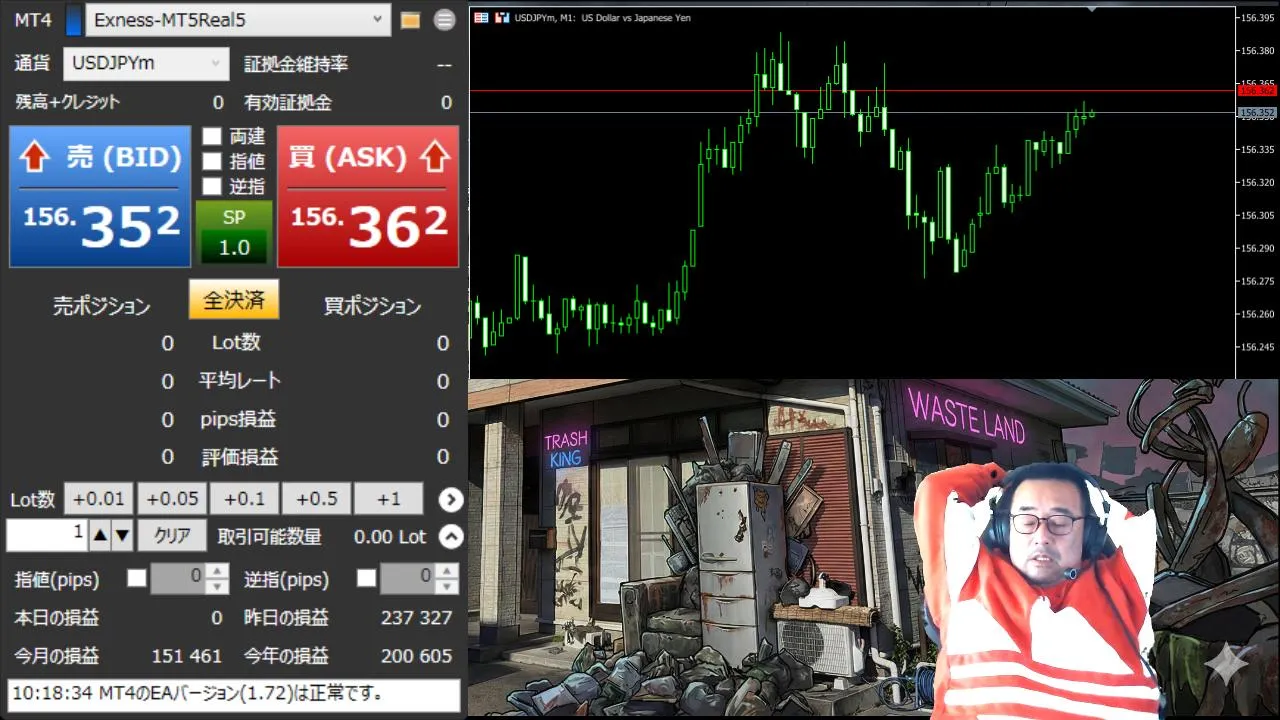The height and width of the screenshot is (720, 1280).
Task: Click the 残高+クレジット label
Action: (x=68, y=102)
